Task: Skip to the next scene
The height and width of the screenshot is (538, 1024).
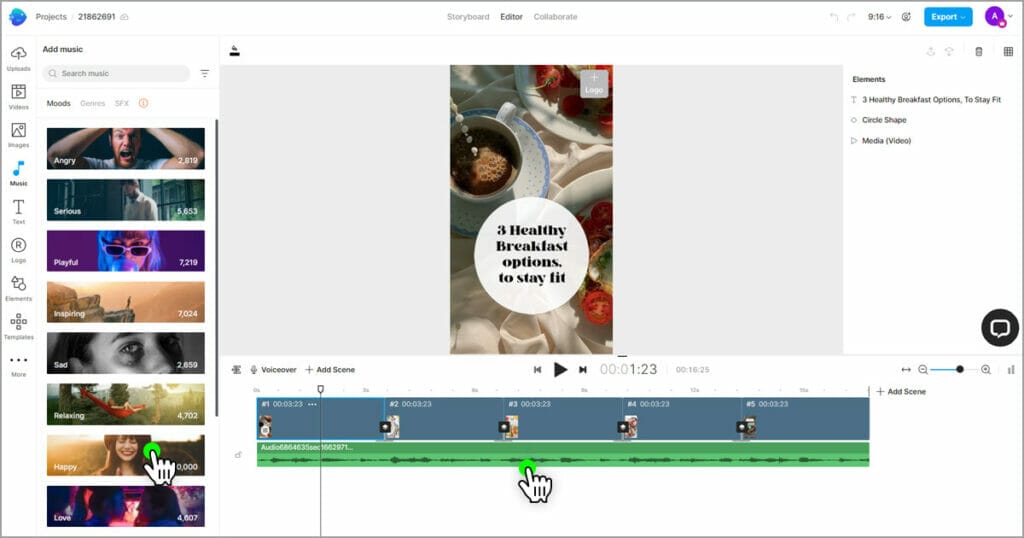Action: point(583,370)
